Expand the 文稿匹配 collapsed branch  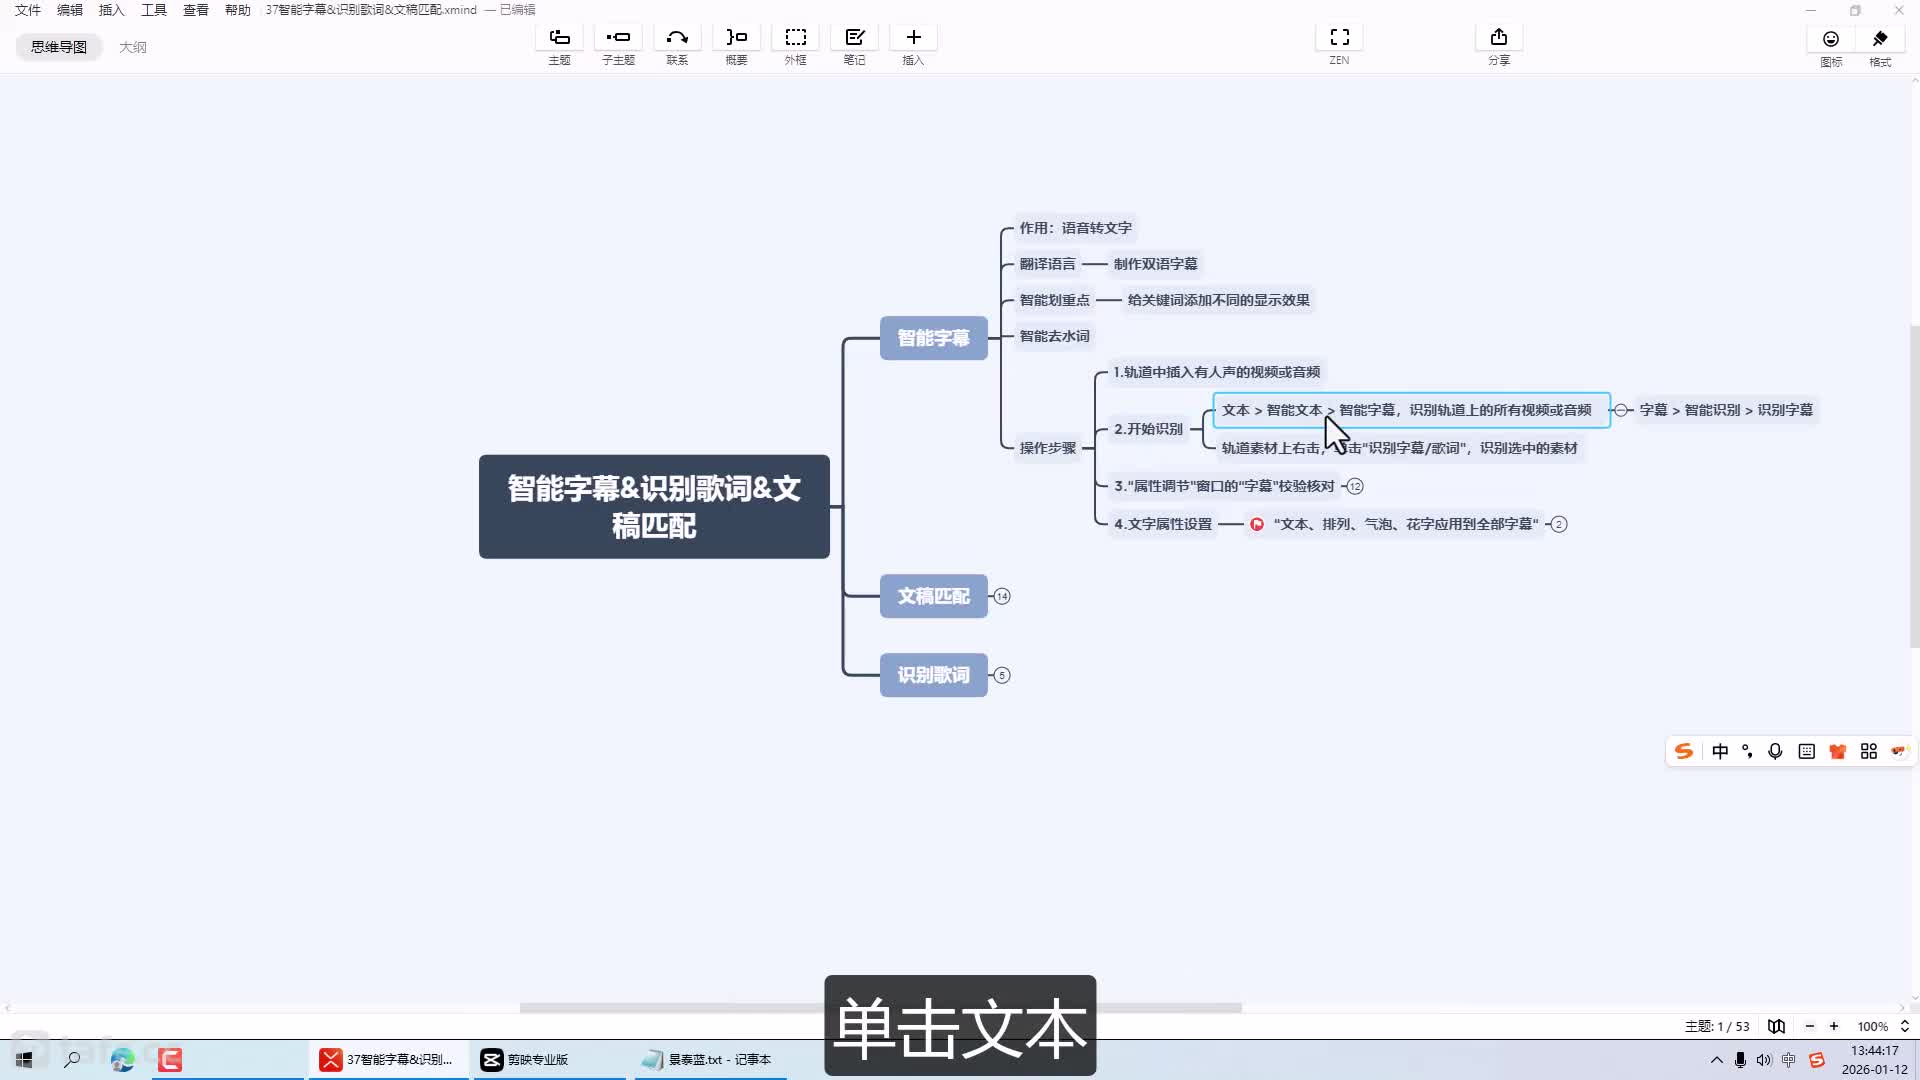1002,597
